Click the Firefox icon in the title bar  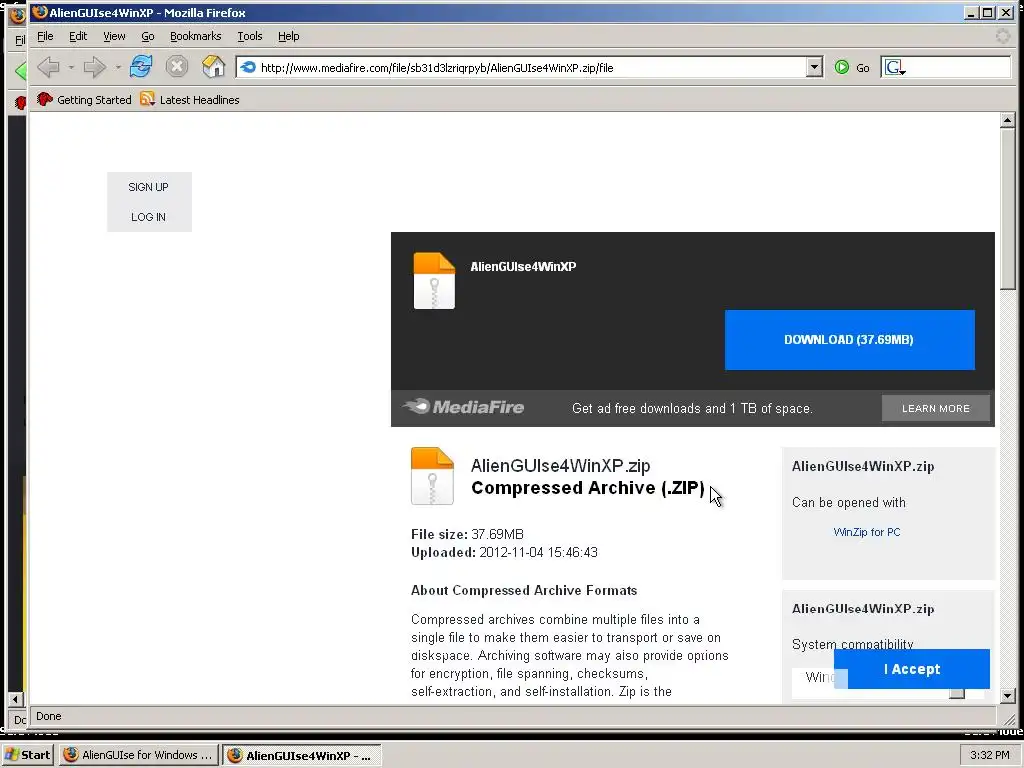[x=40, y=12]
